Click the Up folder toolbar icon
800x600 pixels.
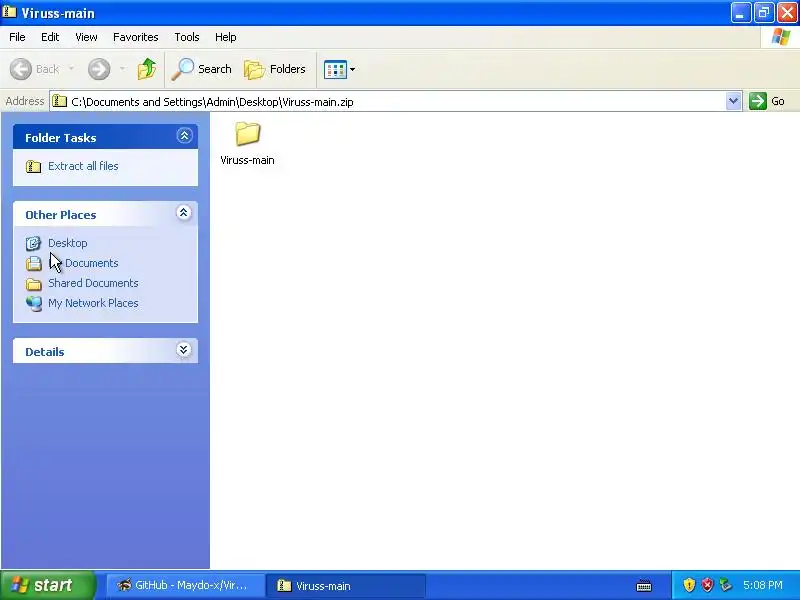point(147,69)
